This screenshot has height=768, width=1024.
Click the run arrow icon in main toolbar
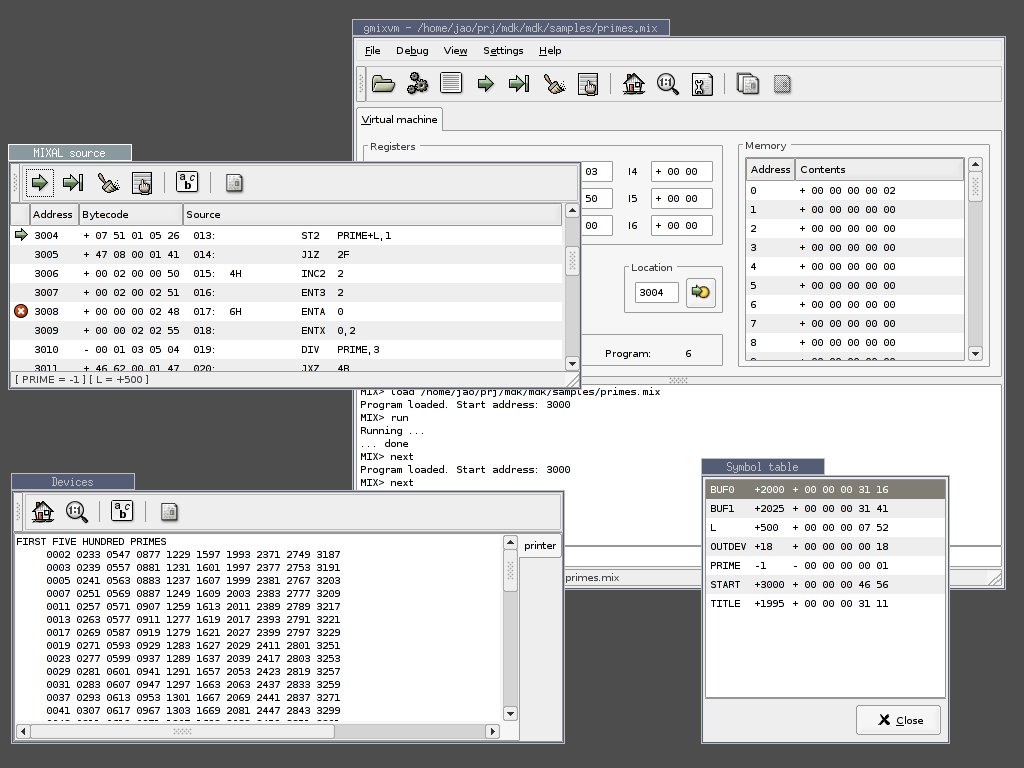tap(485, 84)
